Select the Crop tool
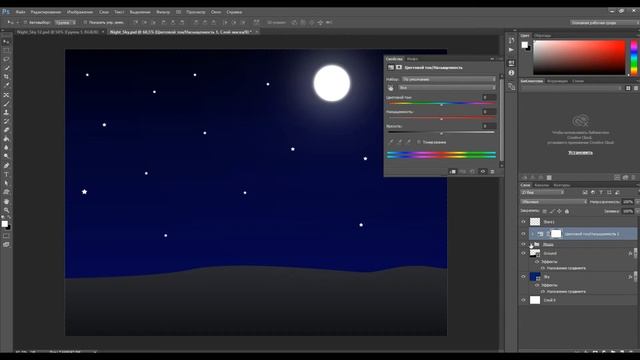The image size is (640, 360). point(6,77)
